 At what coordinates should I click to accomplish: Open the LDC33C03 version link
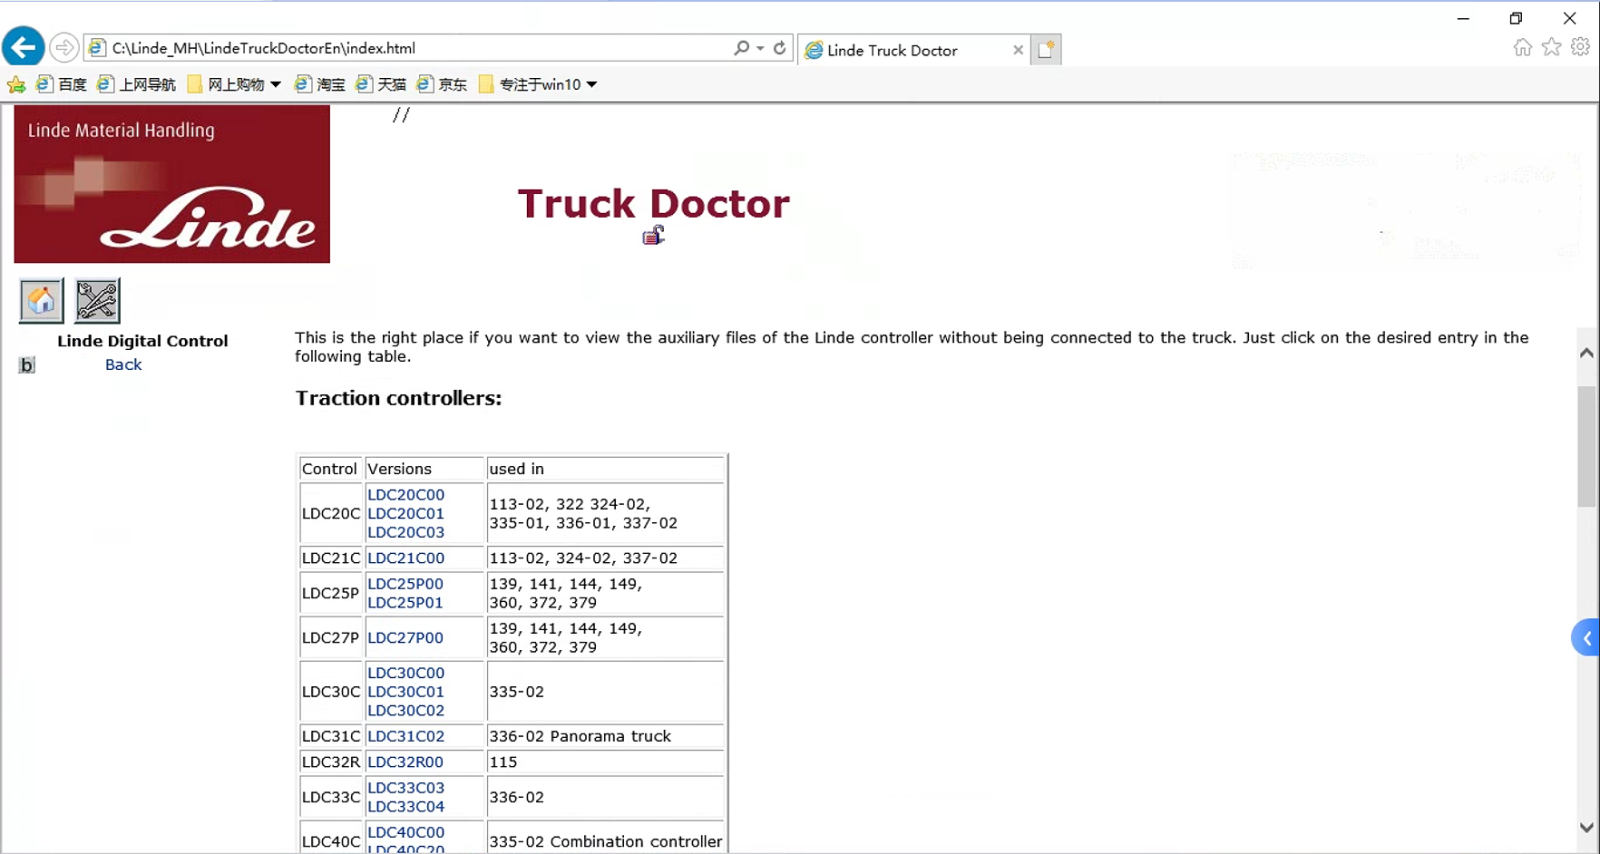[406, 788]
